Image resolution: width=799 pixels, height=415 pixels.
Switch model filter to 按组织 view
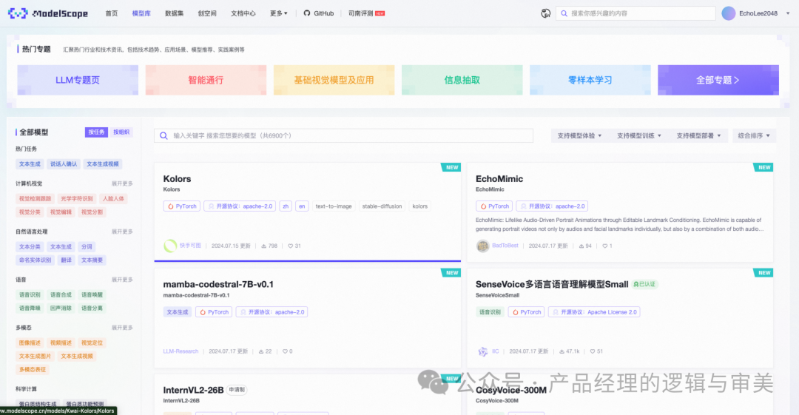click(x=121, y=132)
